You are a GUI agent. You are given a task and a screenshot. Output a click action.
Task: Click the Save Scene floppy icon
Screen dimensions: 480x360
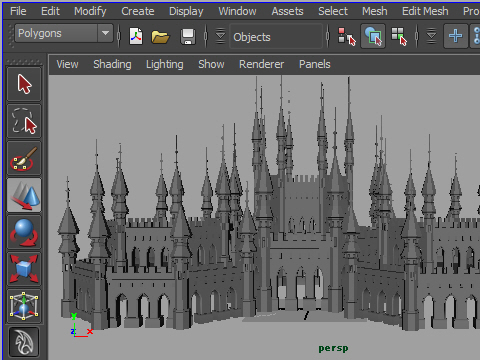188,36
